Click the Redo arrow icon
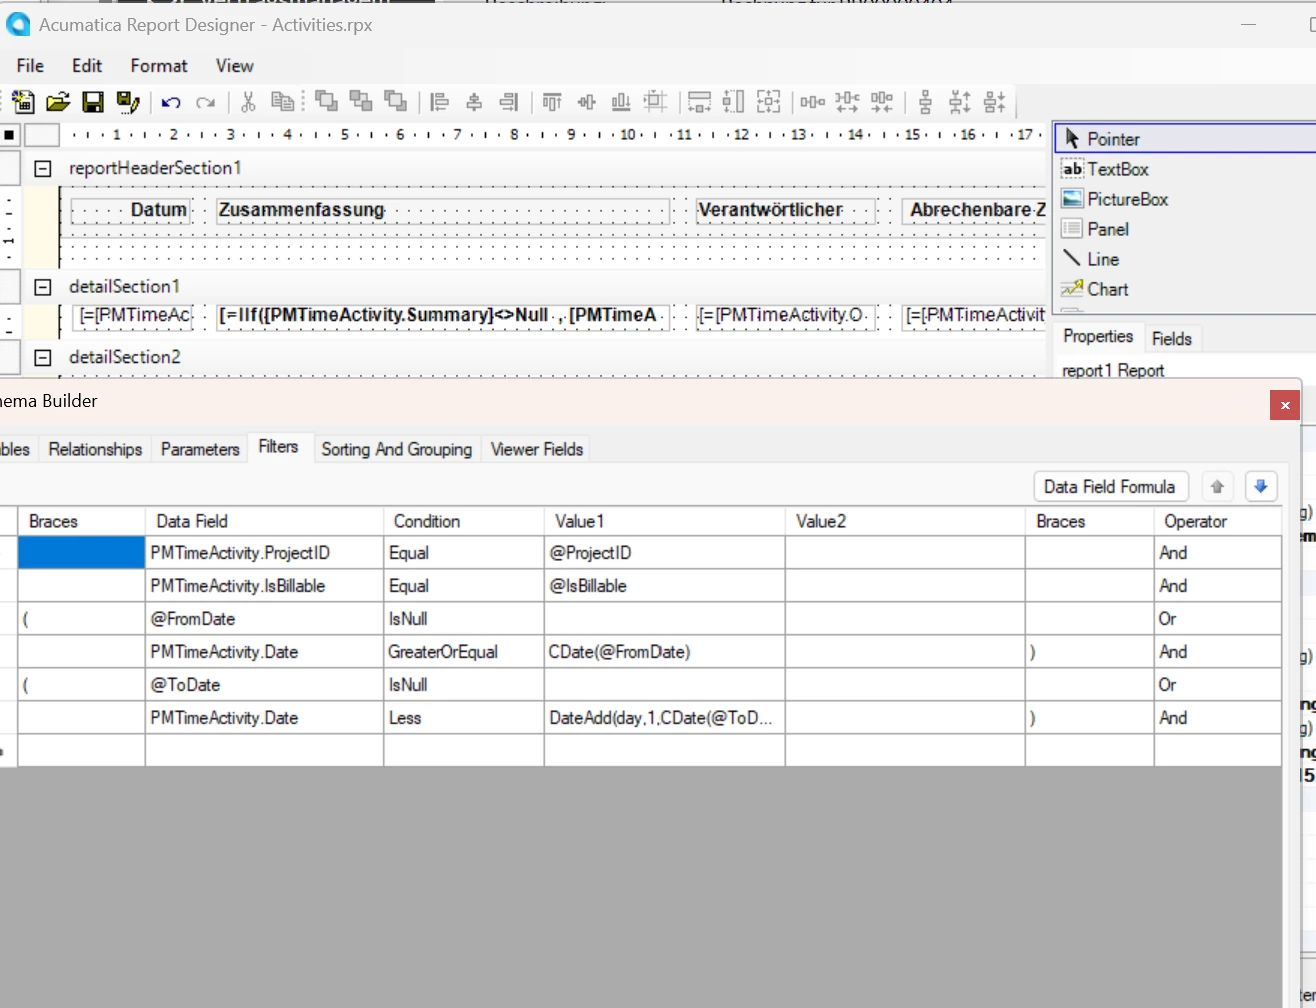 [x=206, y=102]
